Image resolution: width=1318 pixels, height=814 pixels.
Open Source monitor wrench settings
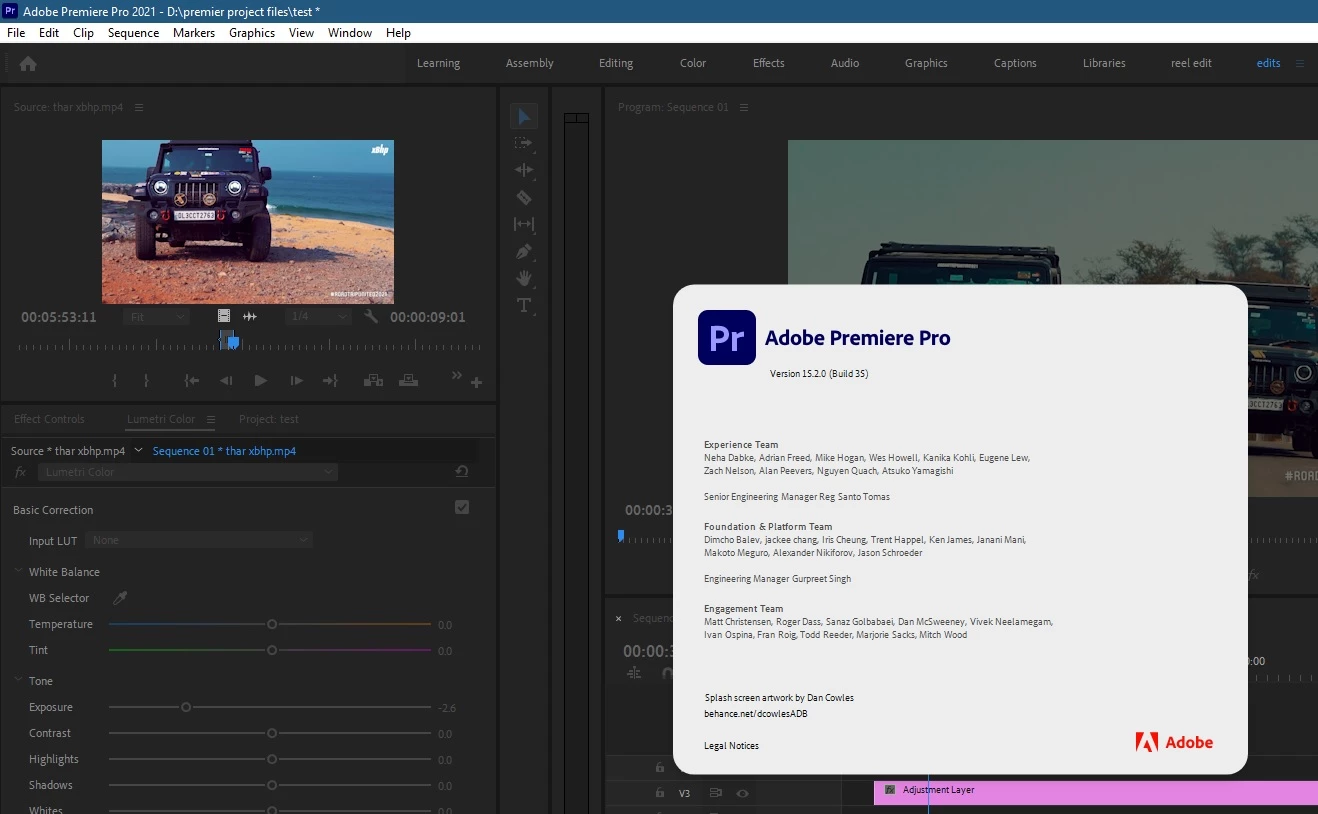pos(371,316)
